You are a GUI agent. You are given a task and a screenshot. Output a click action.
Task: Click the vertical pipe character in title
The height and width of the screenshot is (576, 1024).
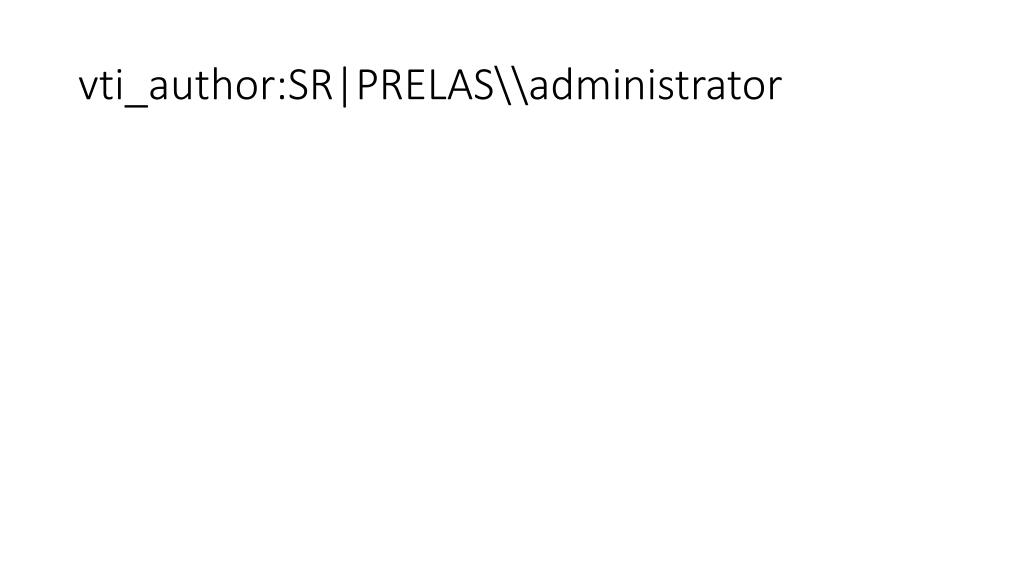pyautogui.click(x=345, y=86)
